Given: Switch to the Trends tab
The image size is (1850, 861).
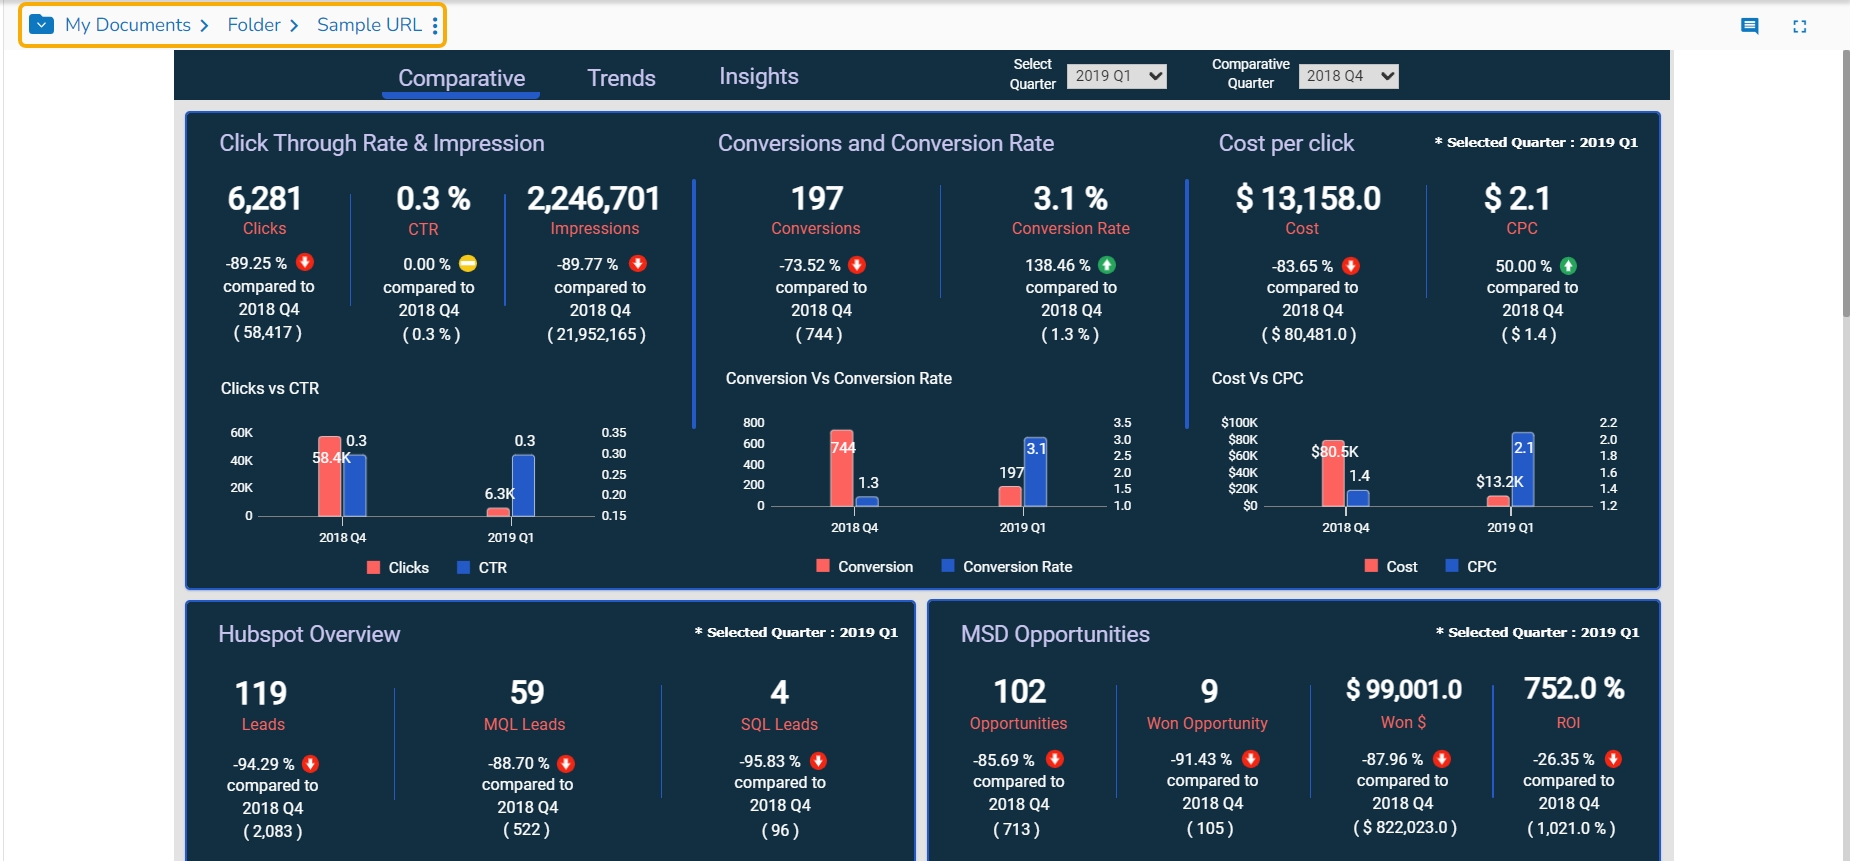Looking at the screenshot, I should tap(621, 78).
